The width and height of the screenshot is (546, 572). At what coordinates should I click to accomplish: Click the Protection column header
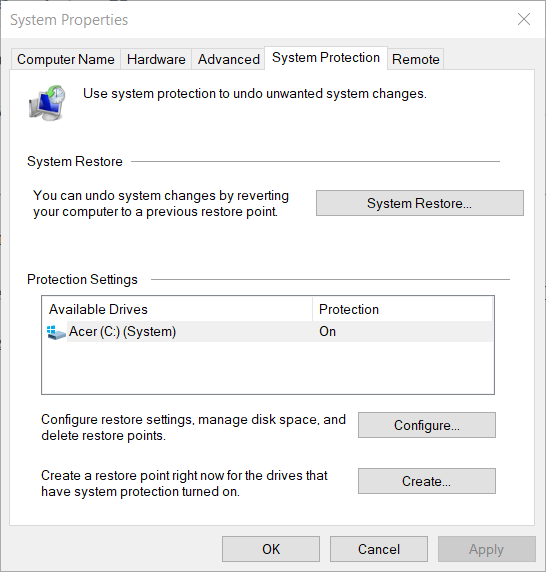[403, 309]
